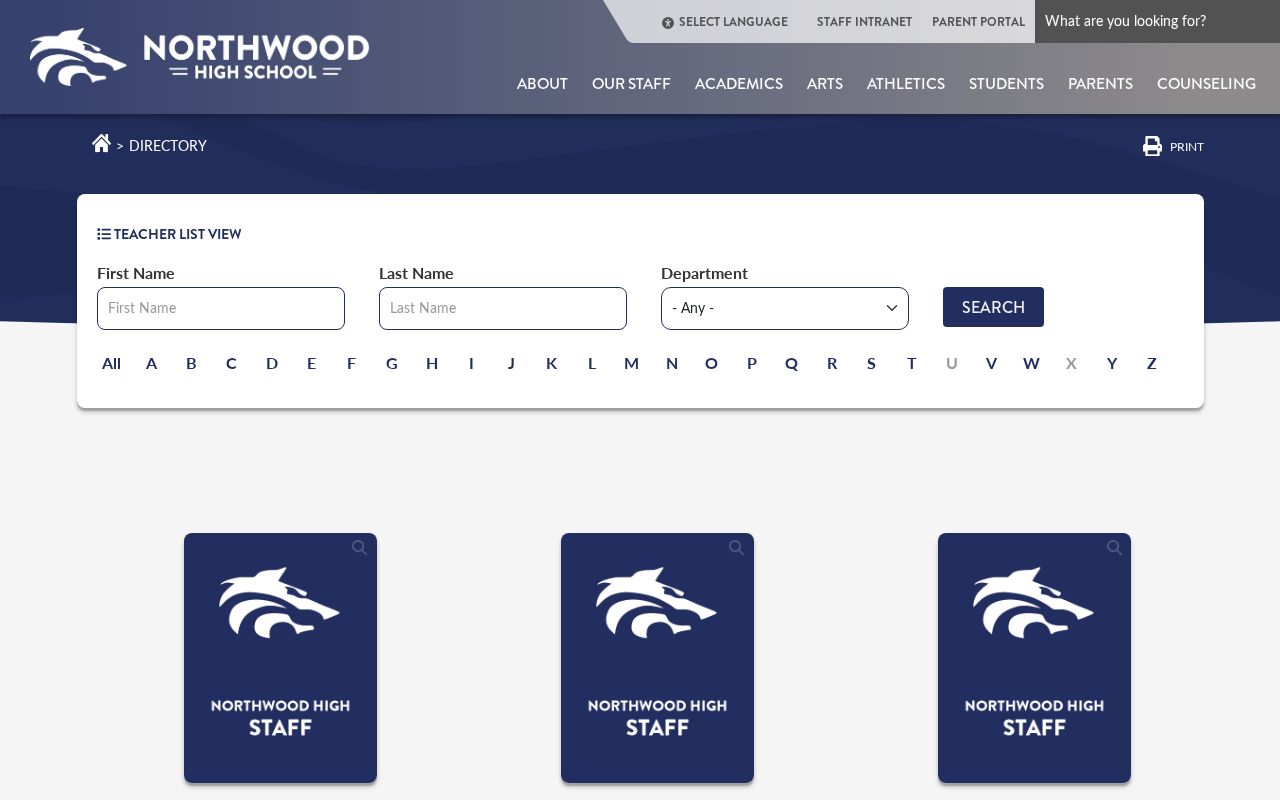
Task: Filter directory by letter K
Action: (551, 363)
